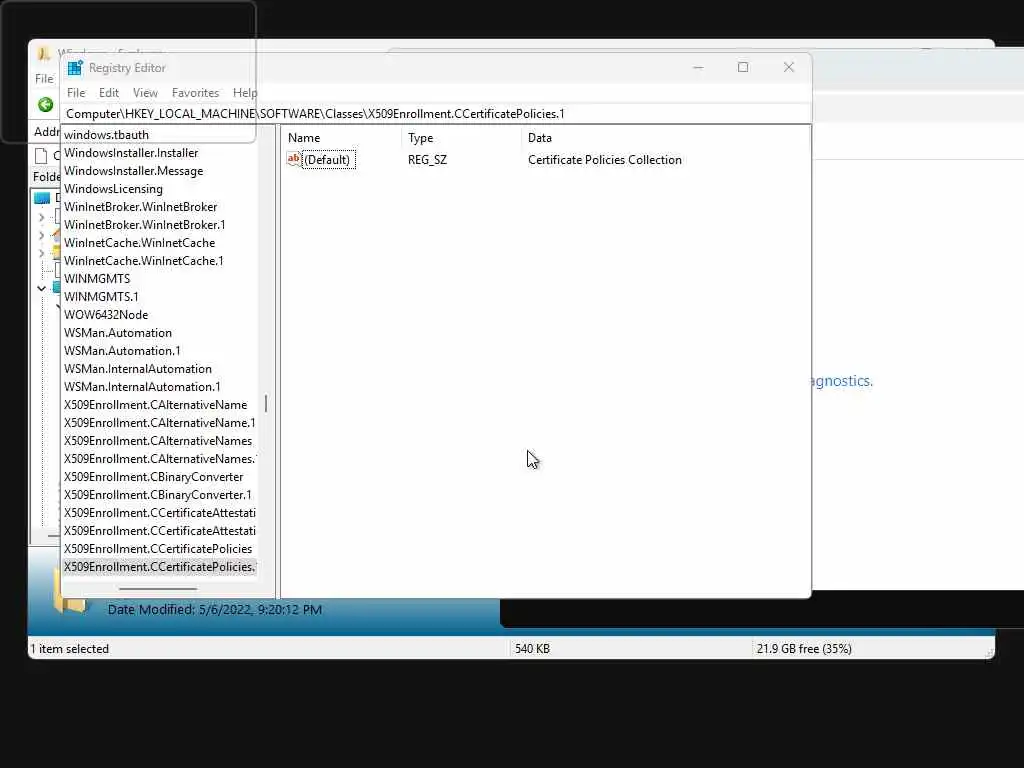This screenshot has height=768, width=1024.
Task: Click the REG_SZ type cell
Action: pos(427,160)
